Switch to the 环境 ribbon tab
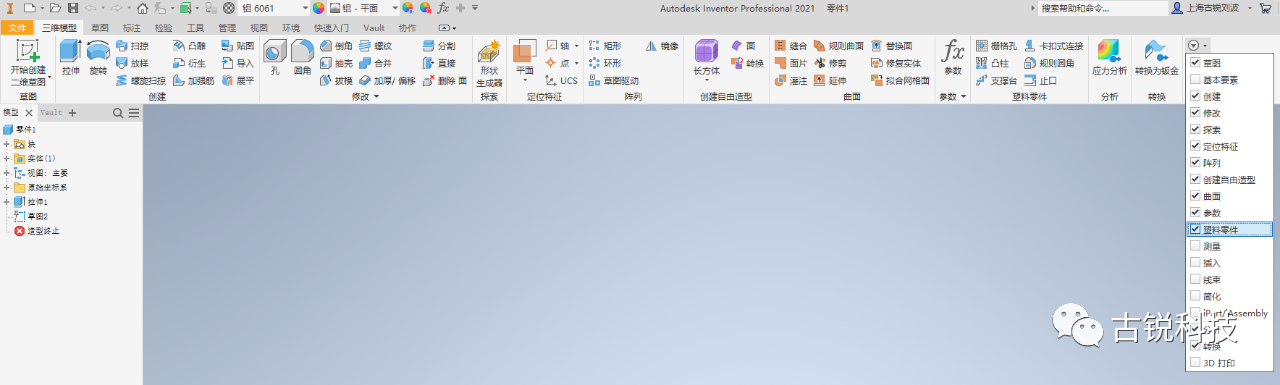This screenshot has height=385, width=1280. pos(291,28)
